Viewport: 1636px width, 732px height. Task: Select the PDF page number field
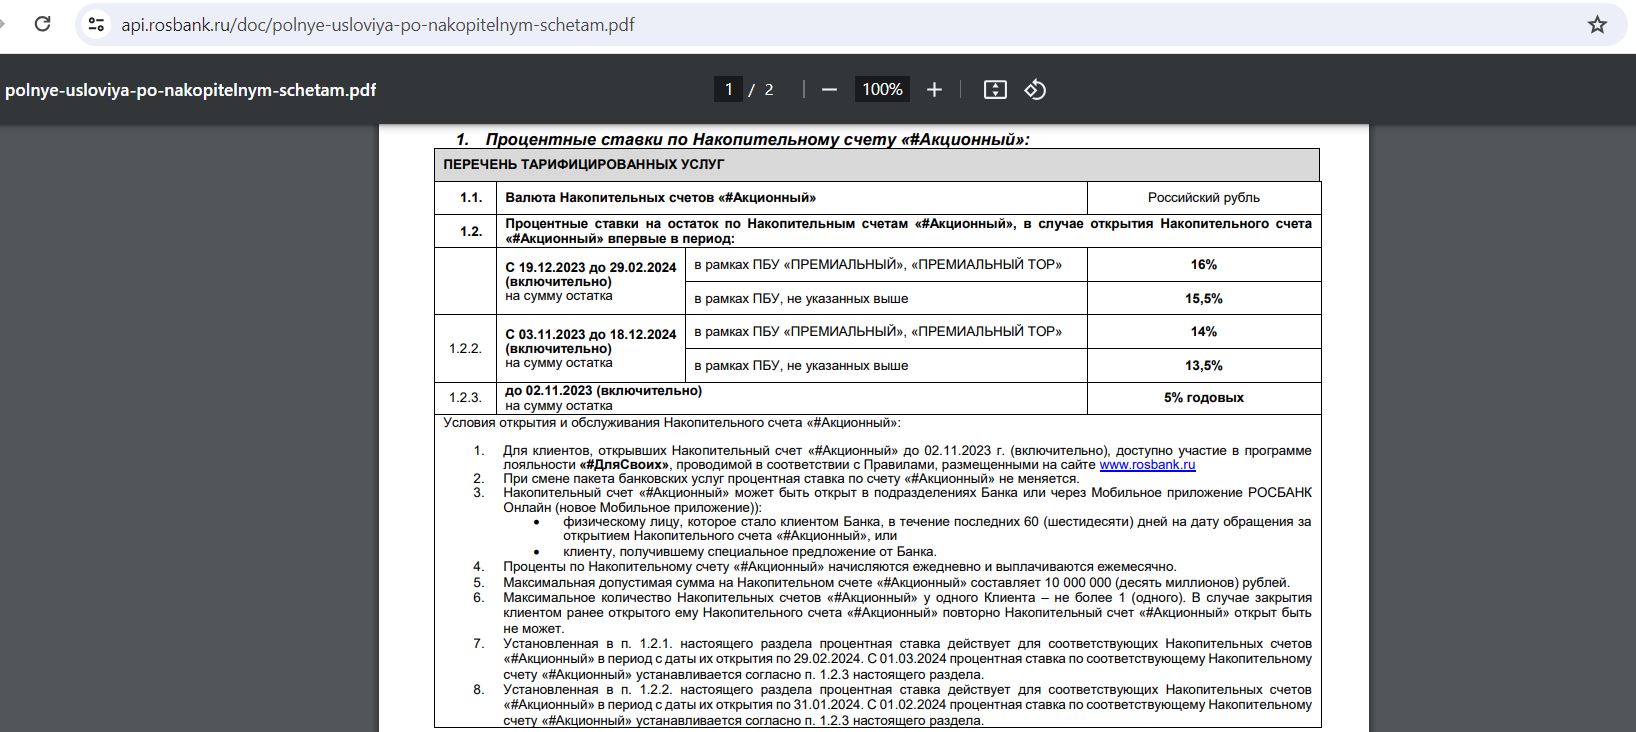tap(728, 89)
